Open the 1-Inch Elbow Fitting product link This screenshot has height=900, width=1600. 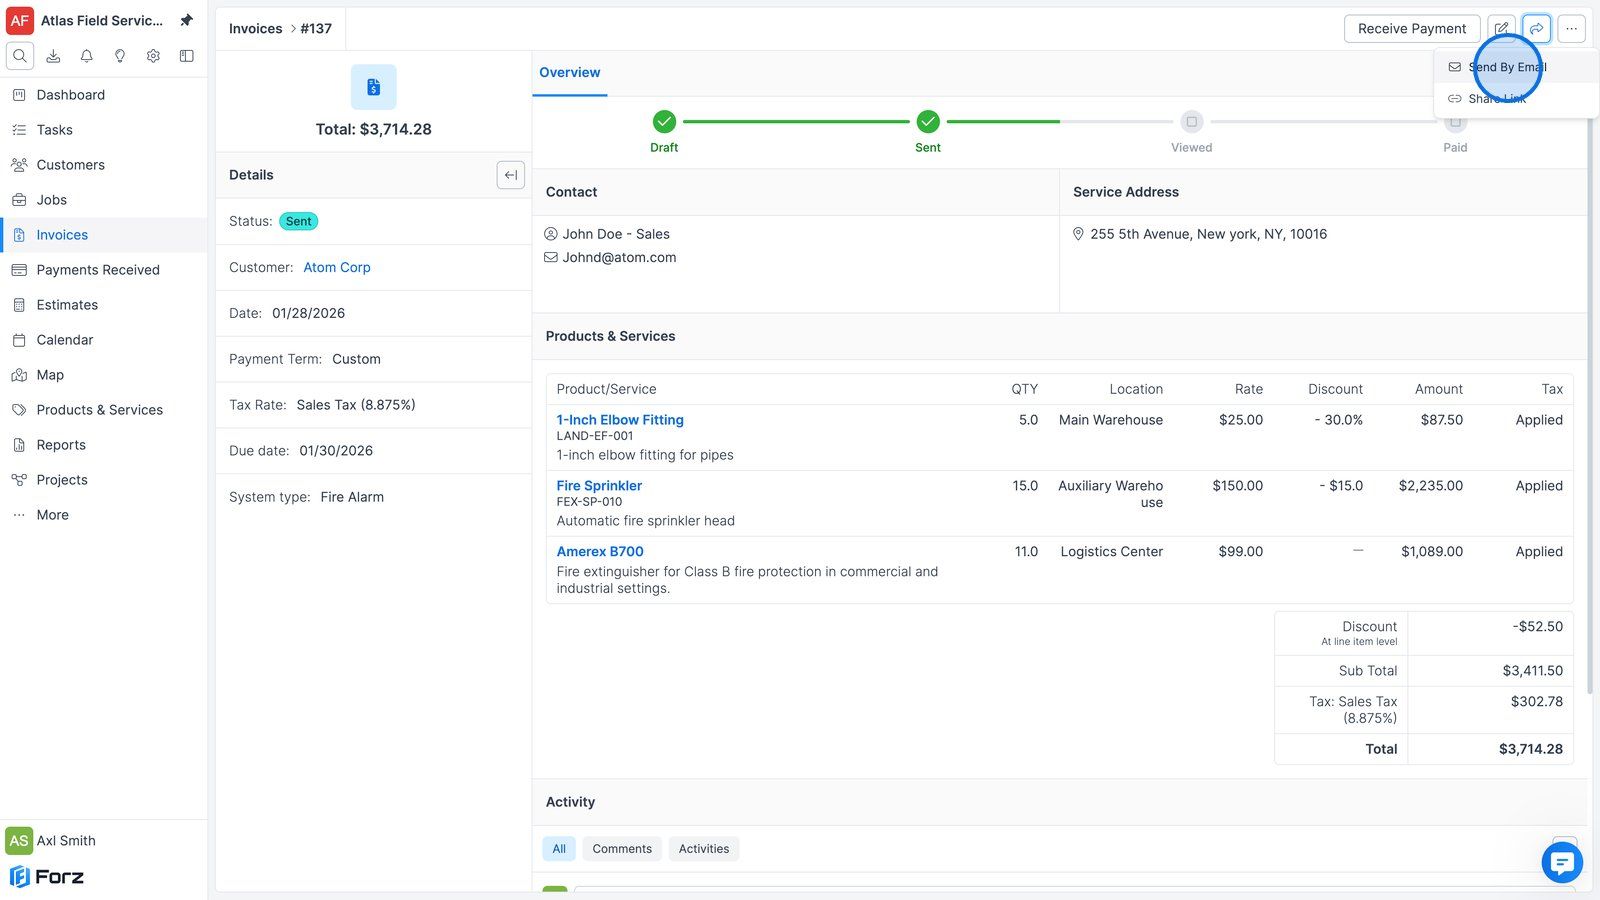point(620,420)
